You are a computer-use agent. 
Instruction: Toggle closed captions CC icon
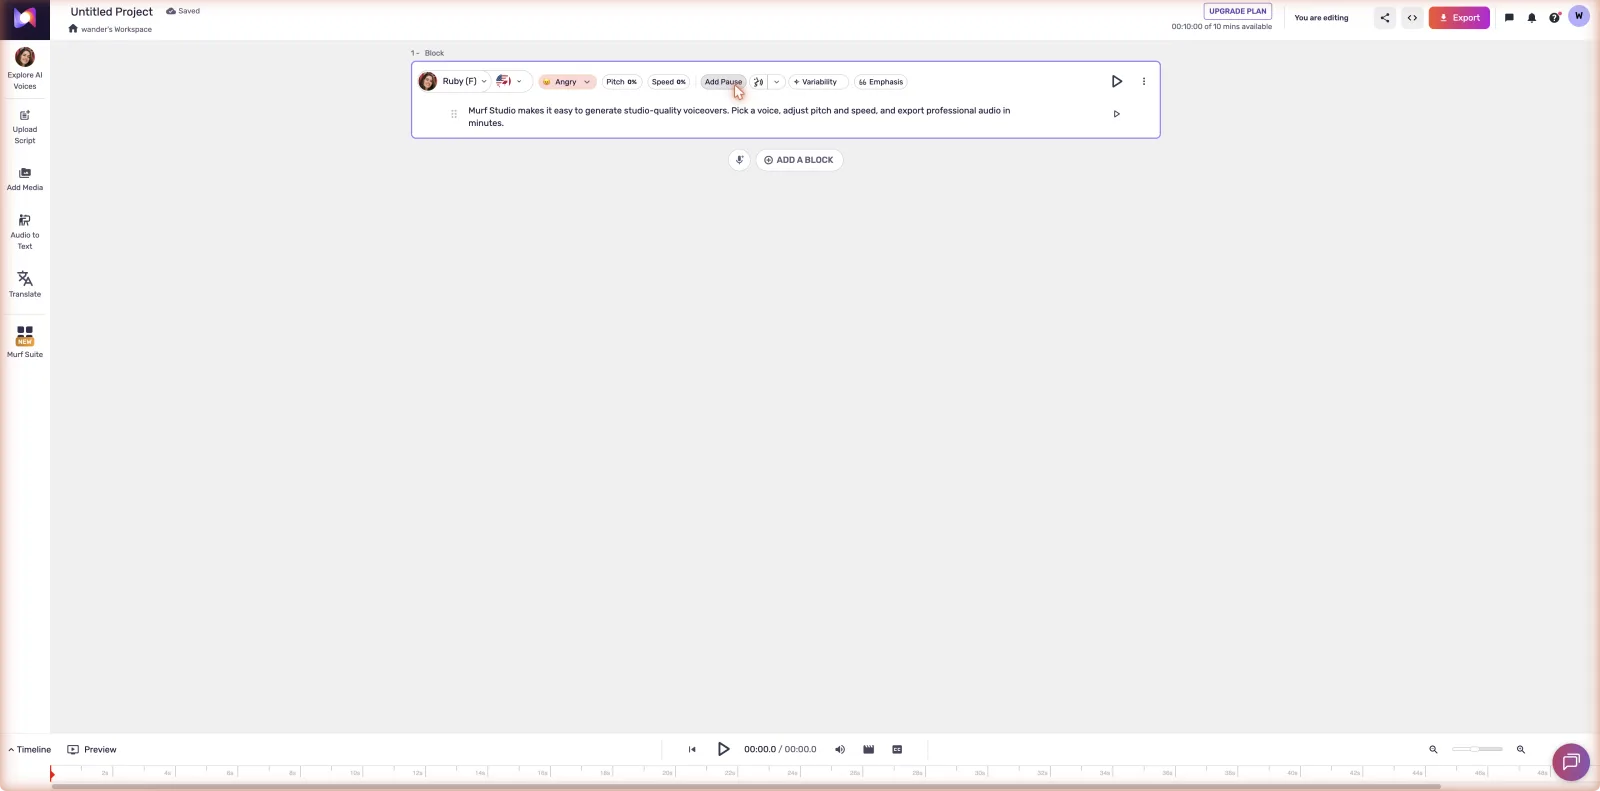897,750
